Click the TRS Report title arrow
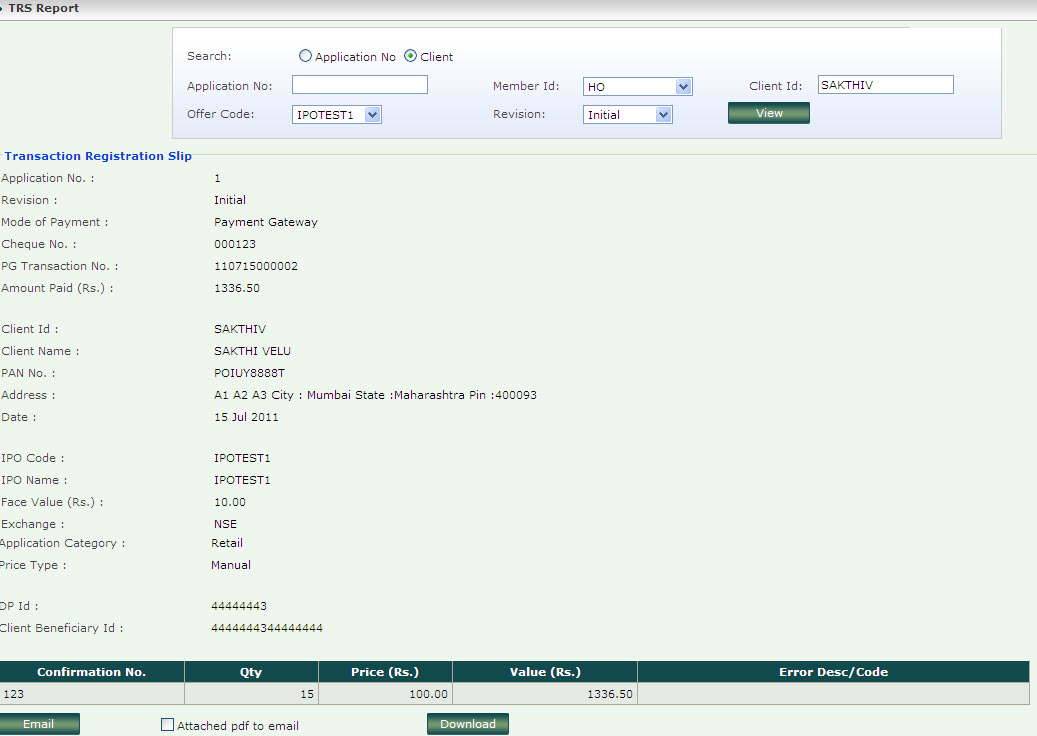The height and width of the screenshot is (736, 1037). point(3,8)
